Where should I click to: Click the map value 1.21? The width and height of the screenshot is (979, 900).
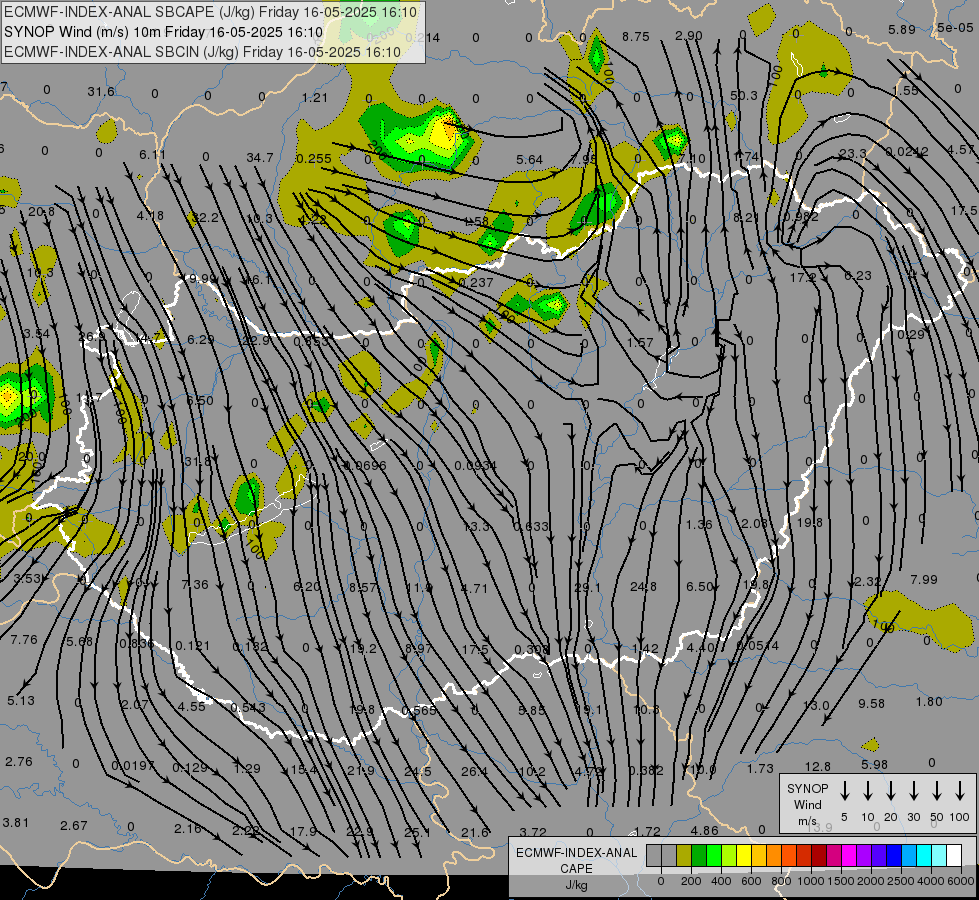click(315, 97)
